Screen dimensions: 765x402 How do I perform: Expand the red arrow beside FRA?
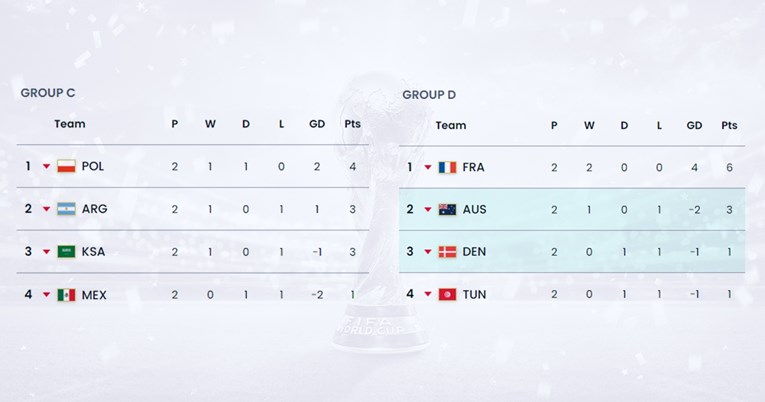click(428, 167)
